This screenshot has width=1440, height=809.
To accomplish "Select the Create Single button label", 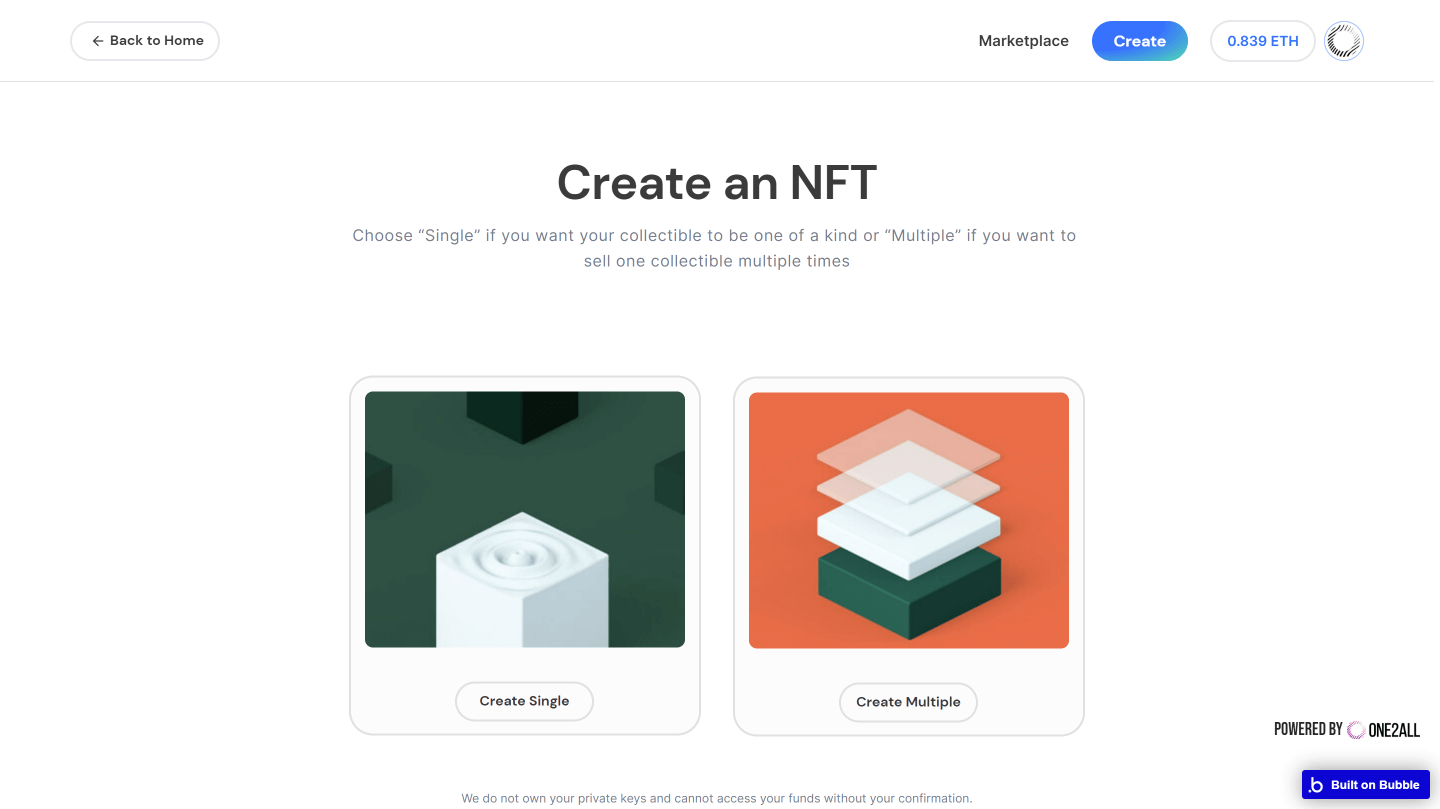I will click(524, 701).
